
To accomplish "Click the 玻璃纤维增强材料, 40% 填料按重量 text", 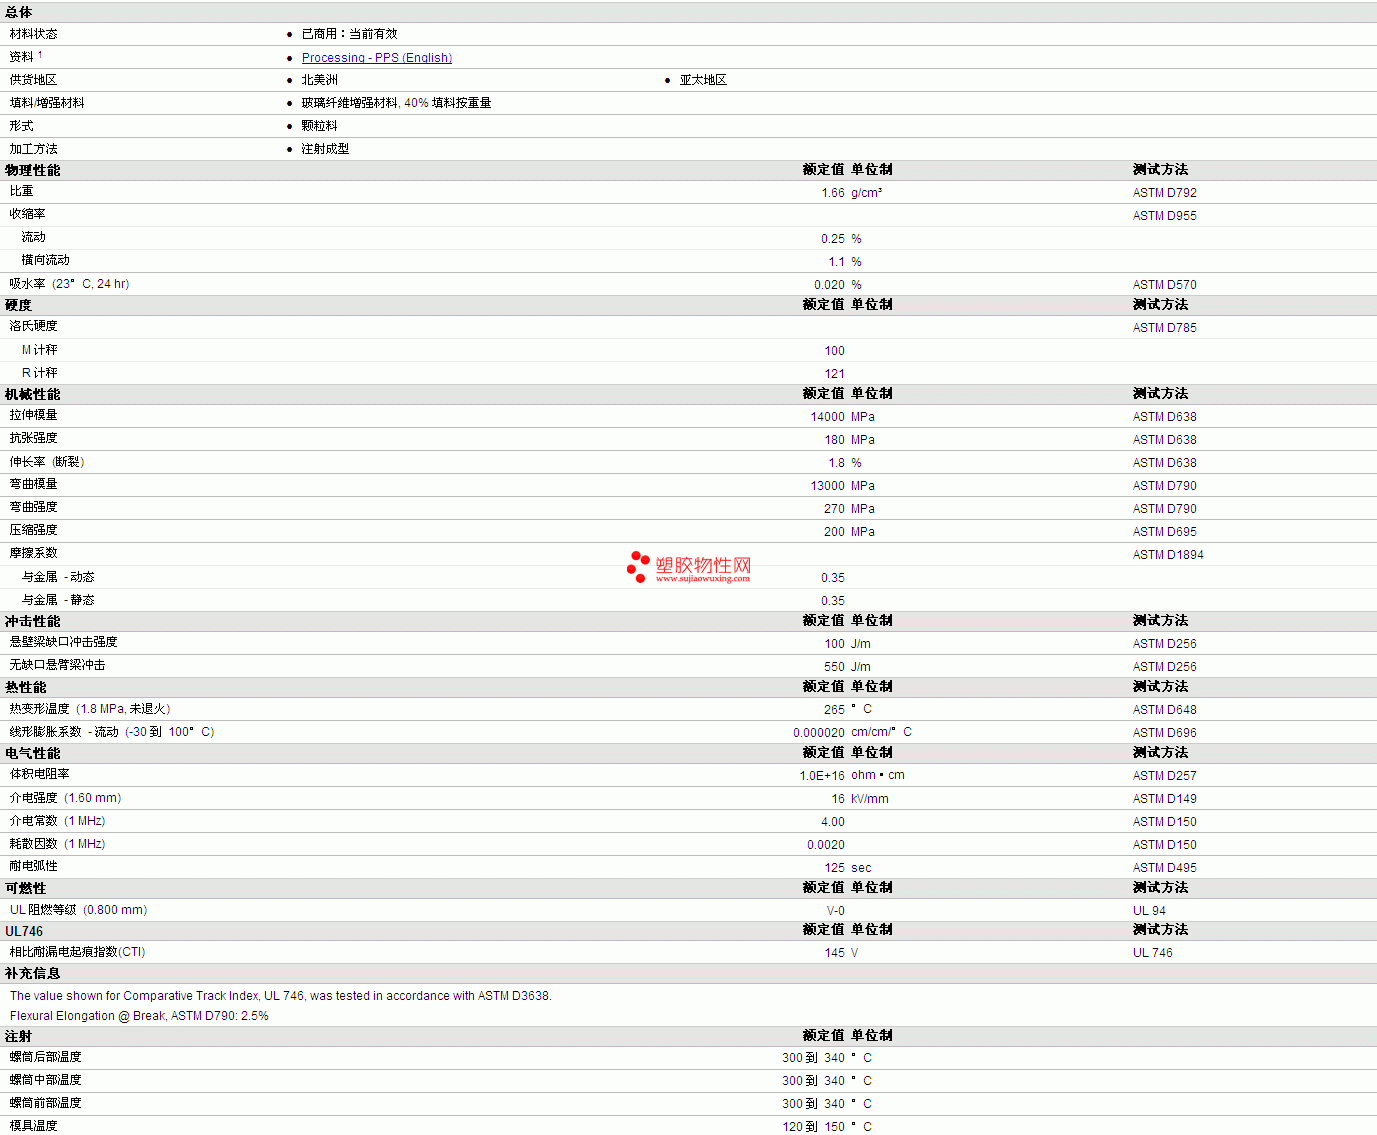I will 396,103.
